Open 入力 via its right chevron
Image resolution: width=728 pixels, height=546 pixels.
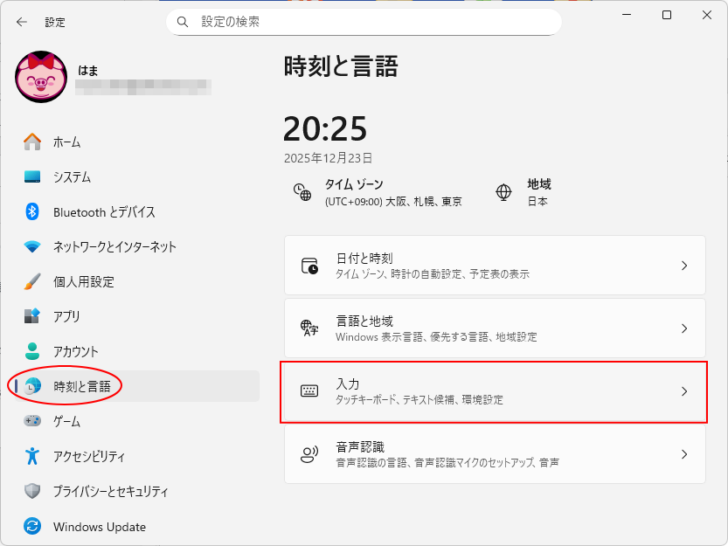click(684, 391)
